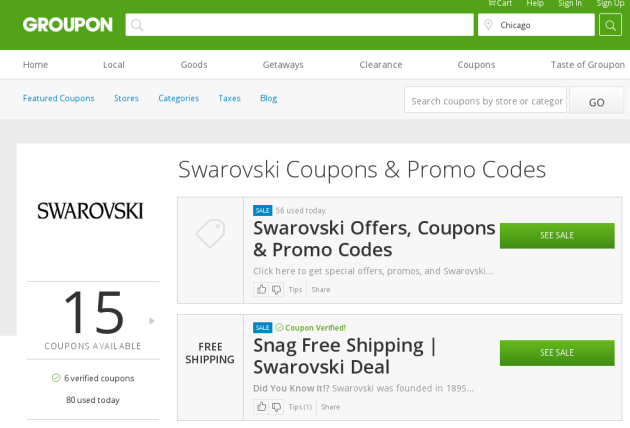Click the arrow beside 15 coupons available
The image size is (630, 428).
click(x=152, y=321)
